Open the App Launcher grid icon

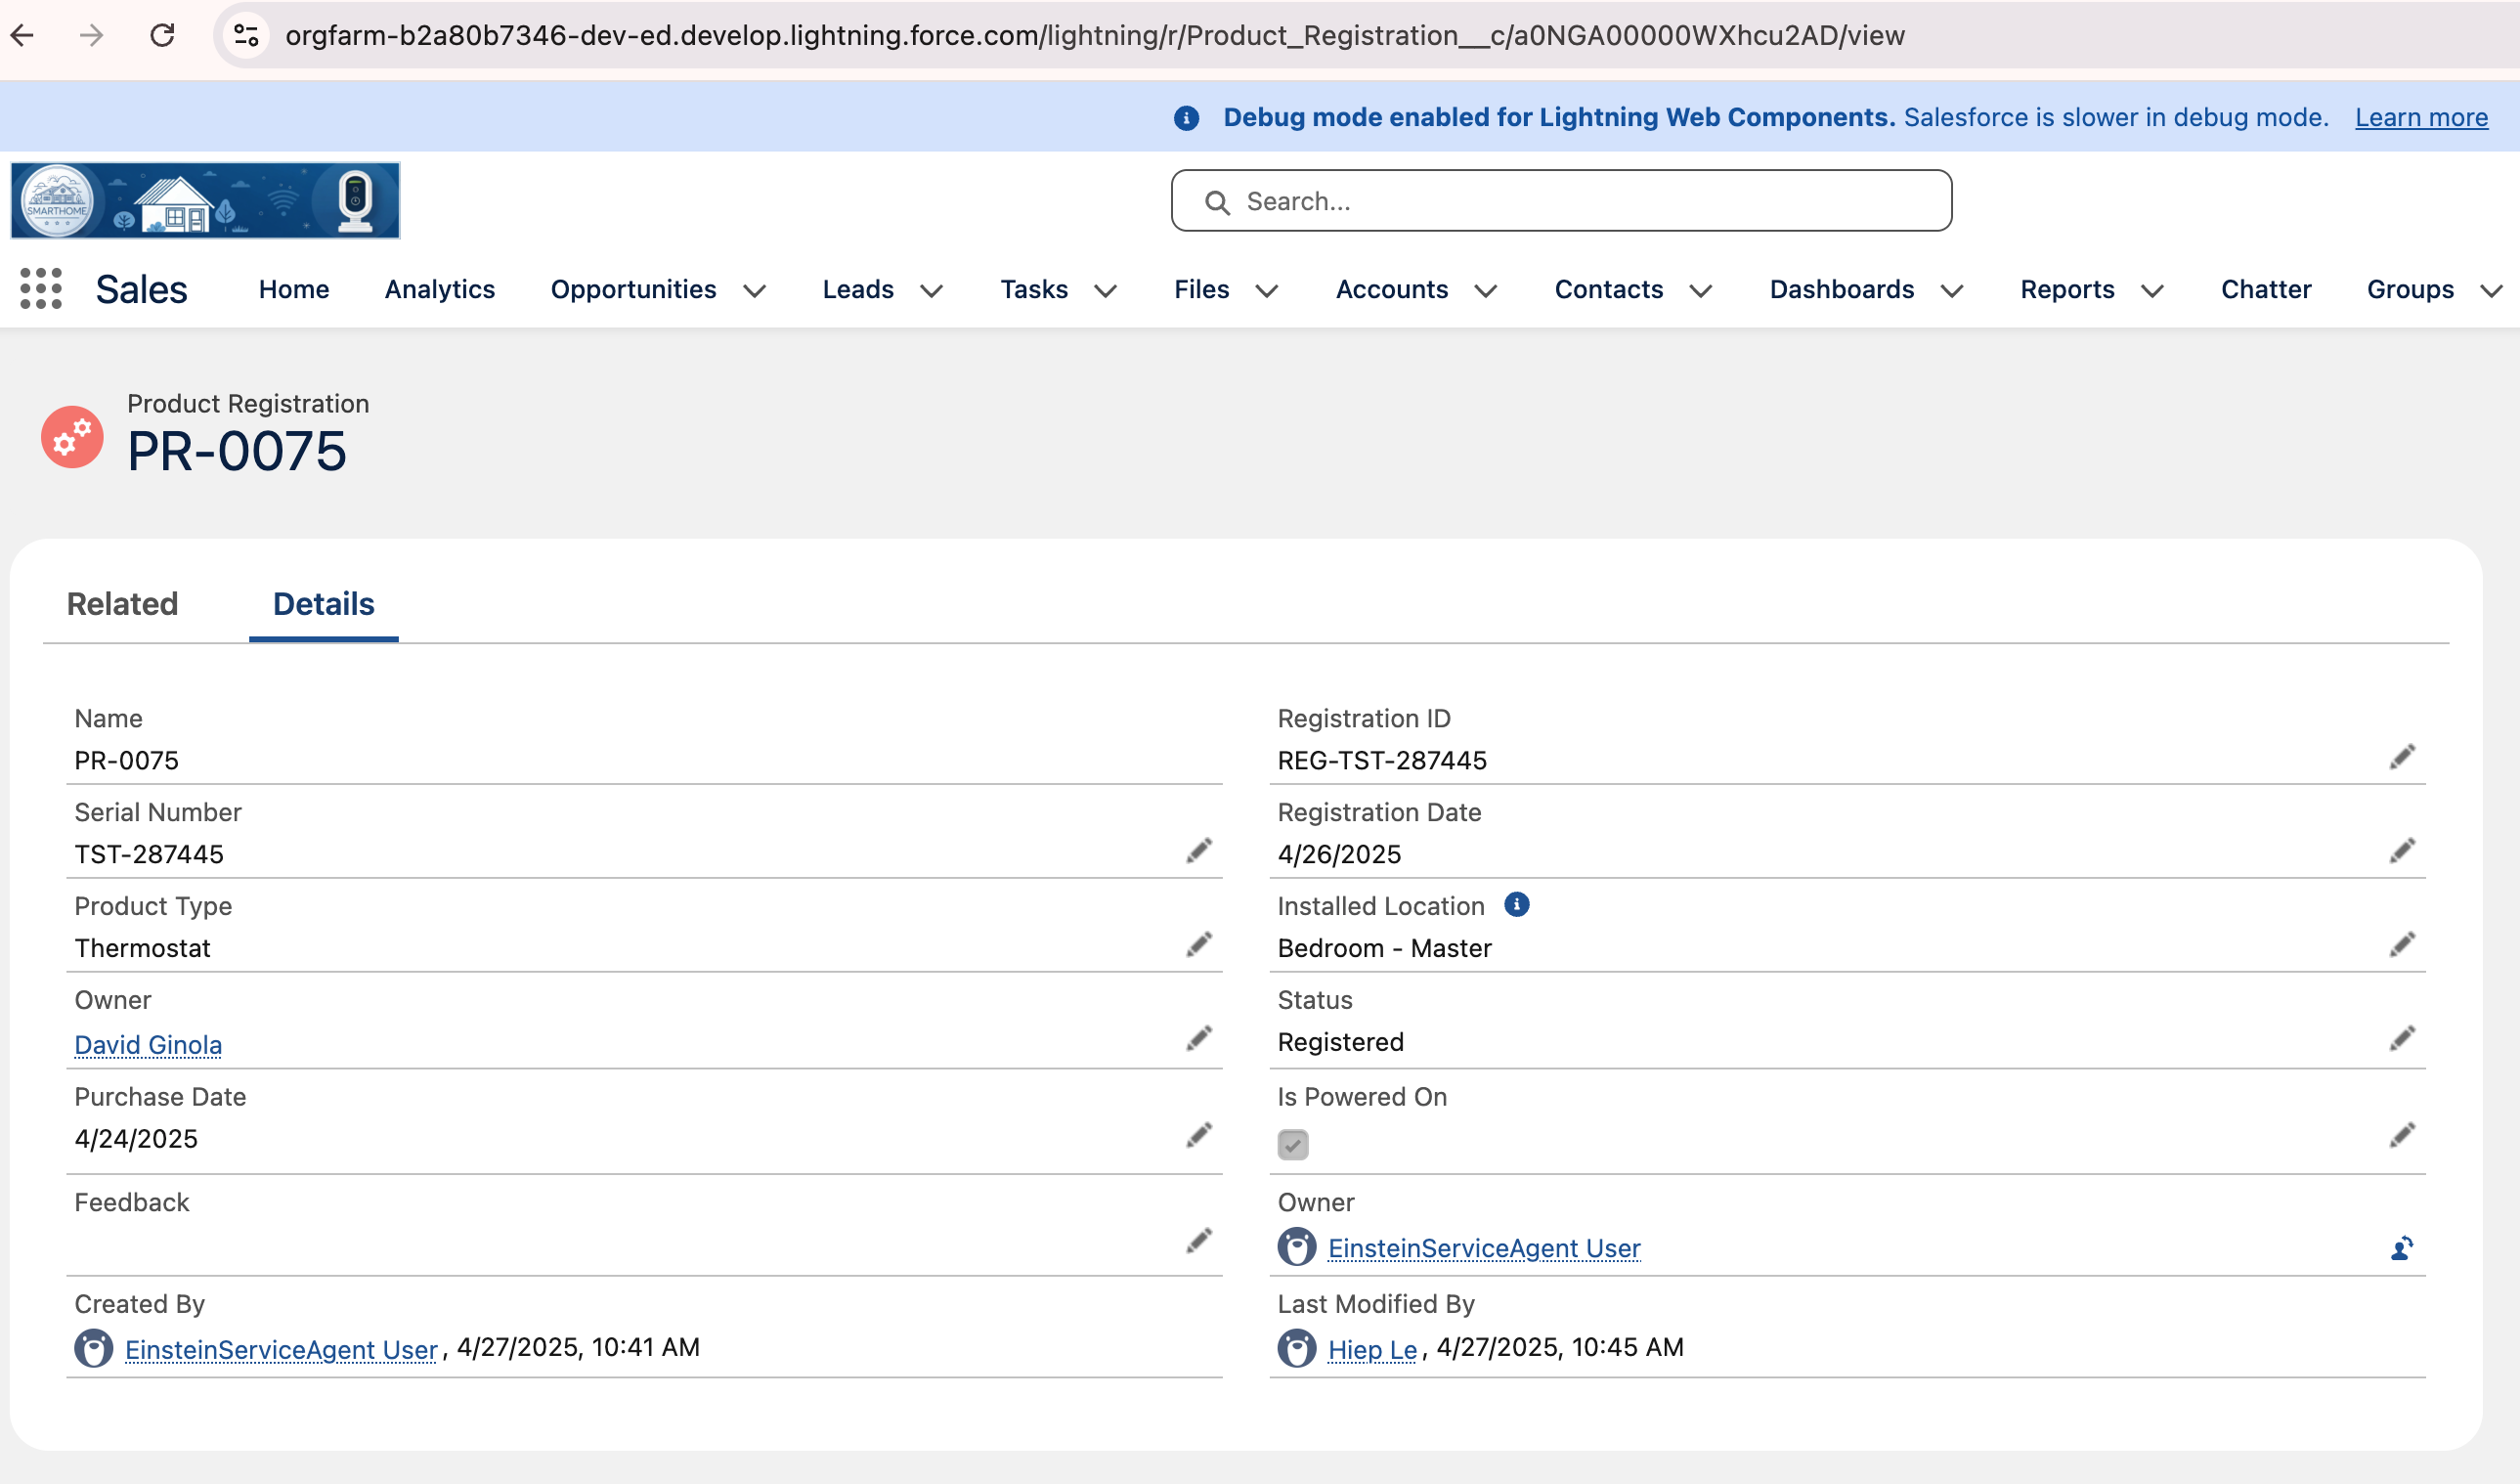[41, 289]
